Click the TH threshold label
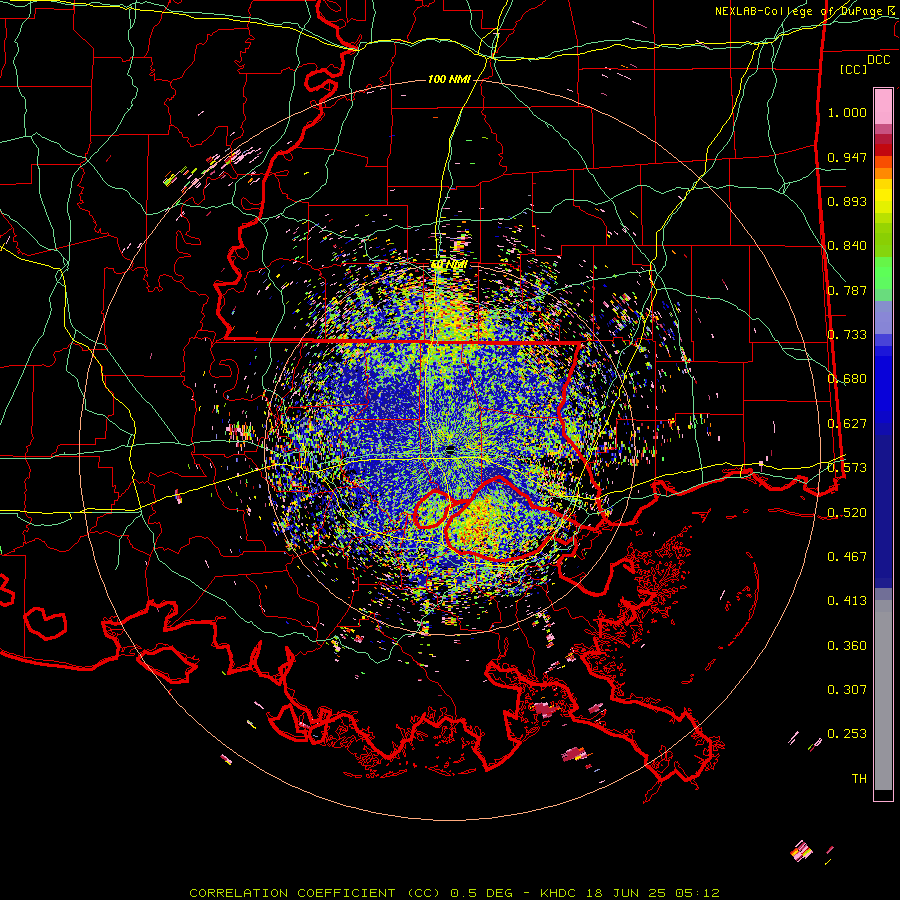 click(x=859, y=779)
